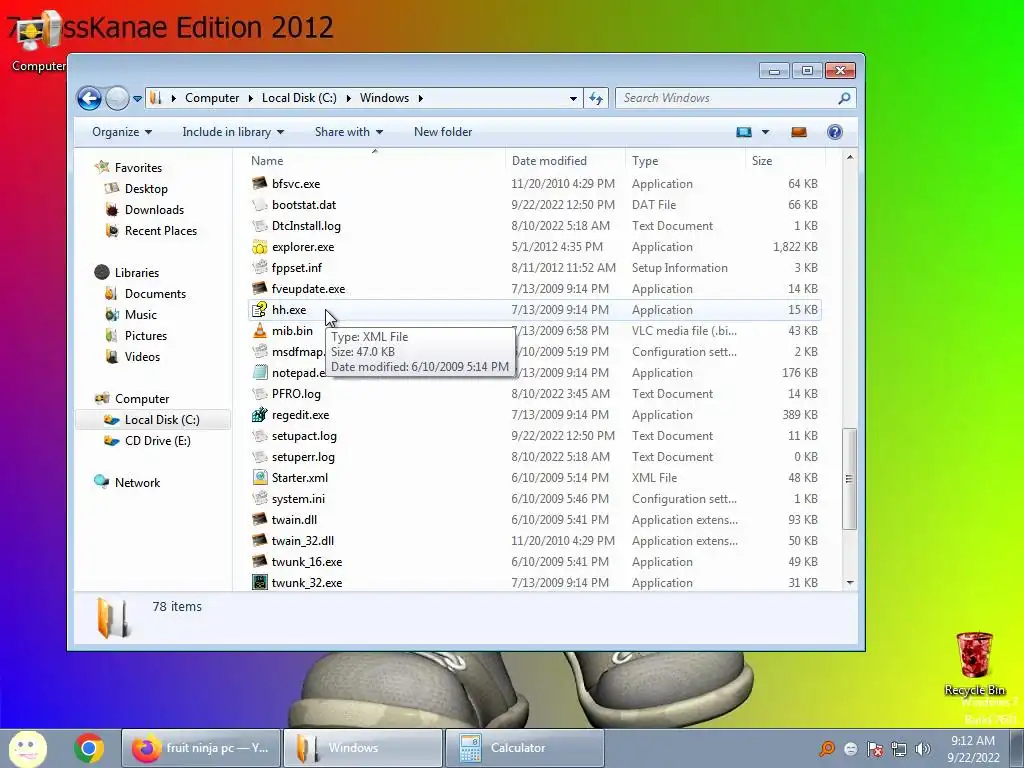Open the recent pages dropdown beside Forward

[x=136, y=99]
